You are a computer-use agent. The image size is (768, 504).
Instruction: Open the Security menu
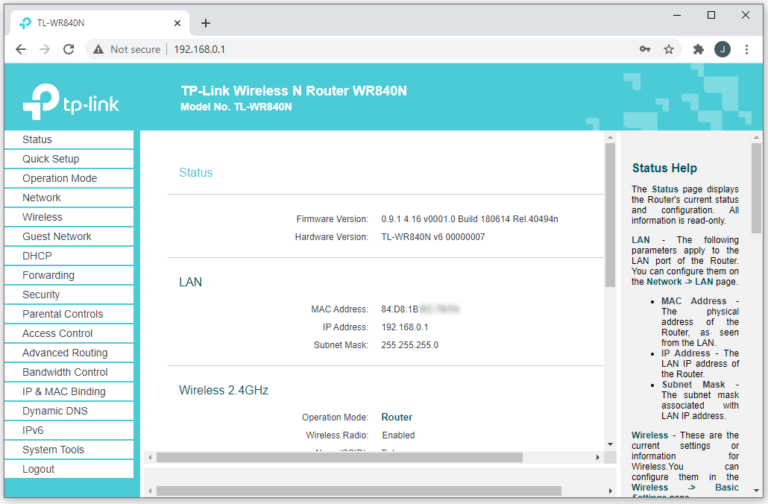coord(69,295)
